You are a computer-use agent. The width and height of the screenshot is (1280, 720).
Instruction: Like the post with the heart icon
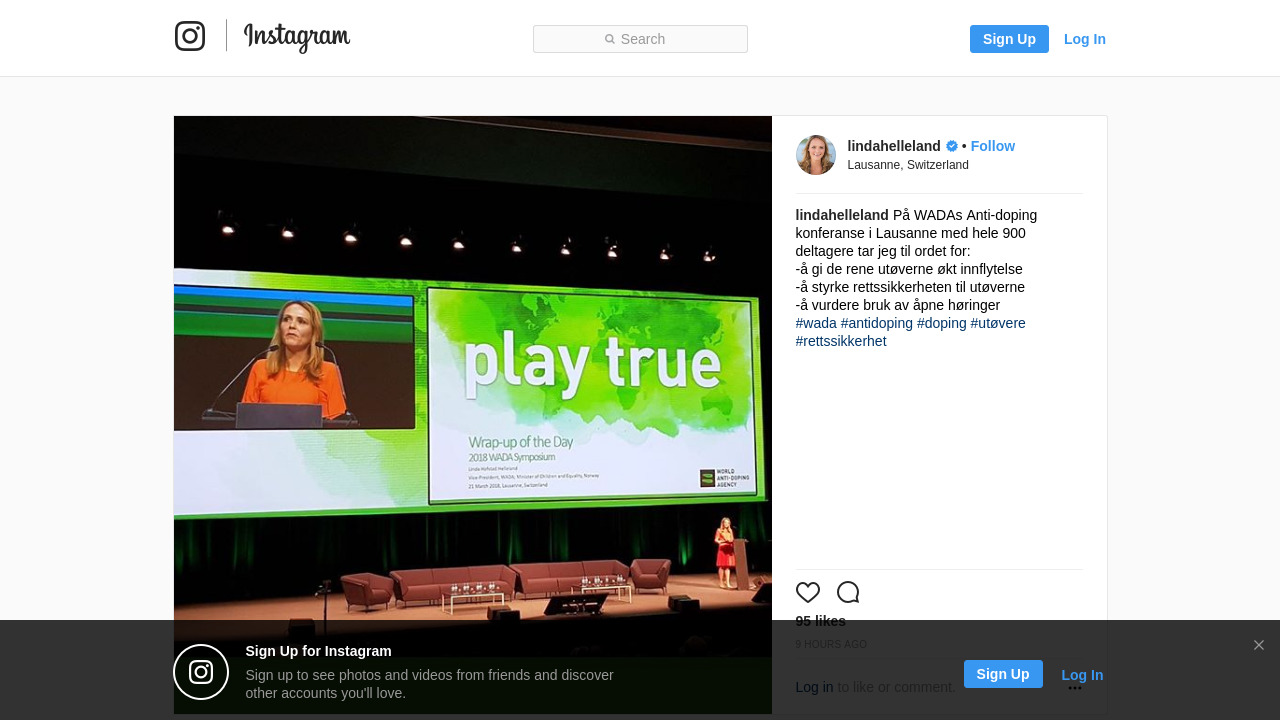coord(808,592)
